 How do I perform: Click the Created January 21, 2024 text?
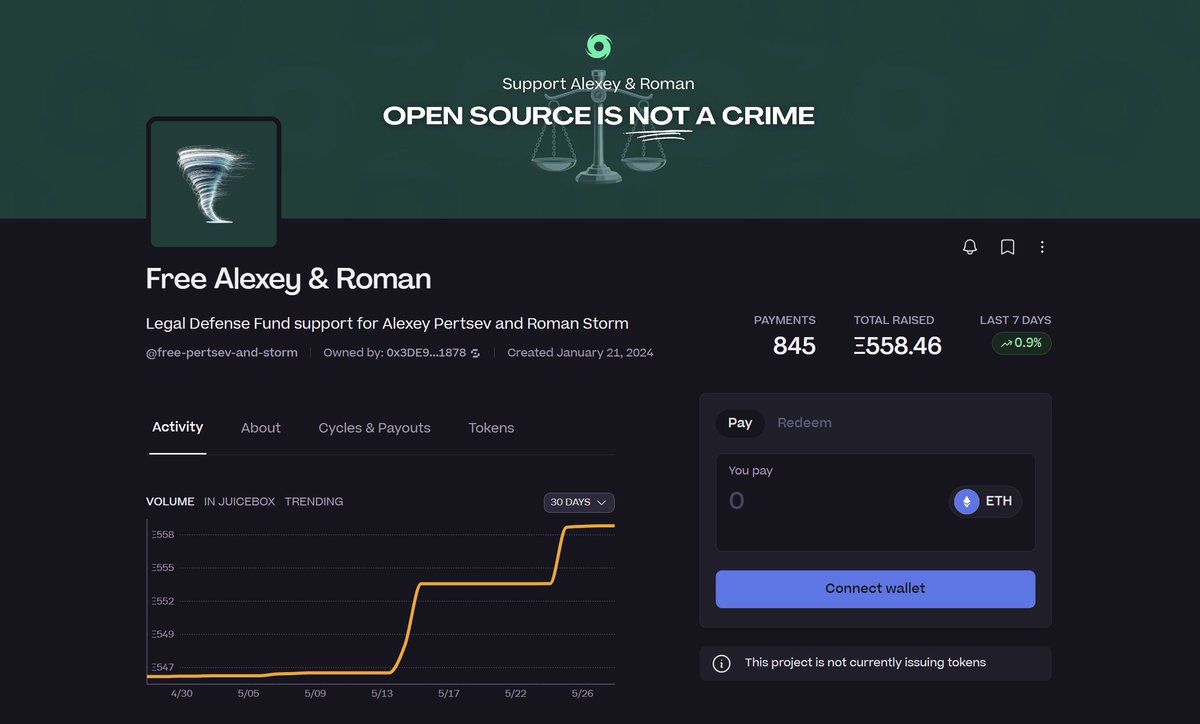tap(580, 353)
